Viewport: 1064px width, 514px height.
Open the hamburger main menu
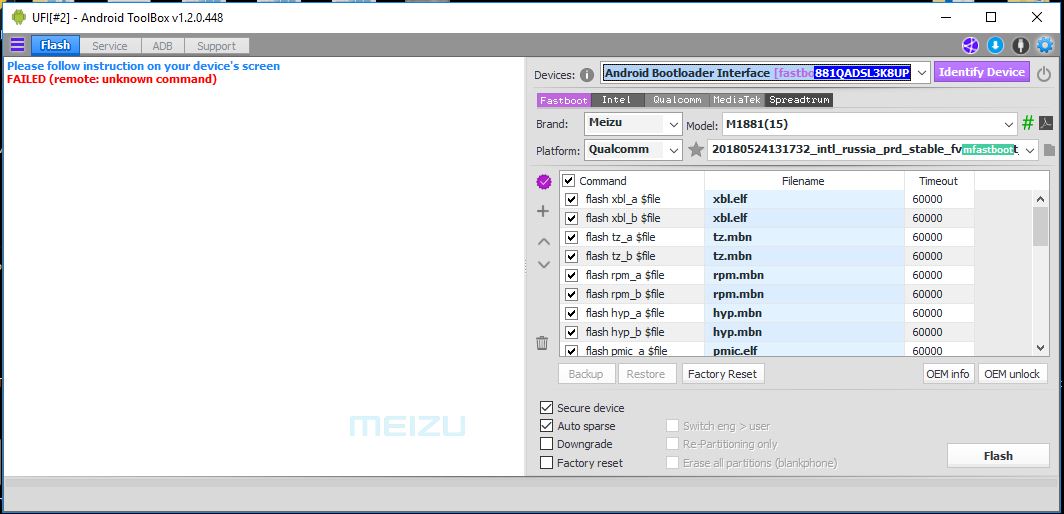(18, 45)
